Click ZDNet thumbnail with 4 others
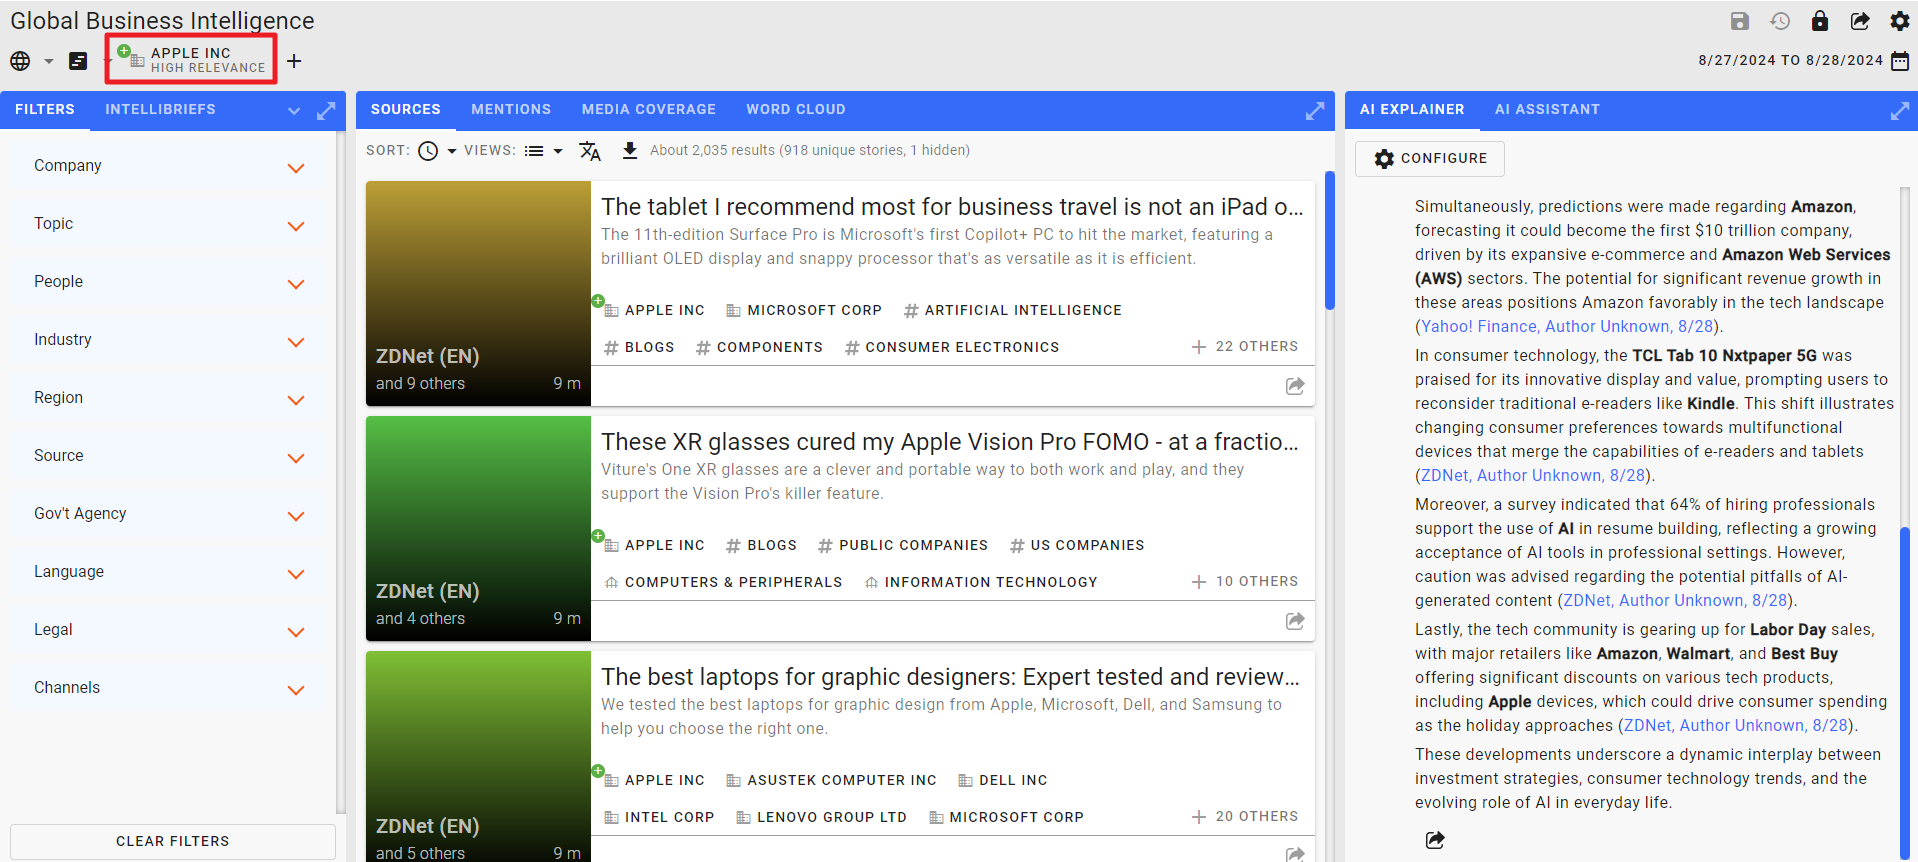1918x862 pixels. click(478, 528)
